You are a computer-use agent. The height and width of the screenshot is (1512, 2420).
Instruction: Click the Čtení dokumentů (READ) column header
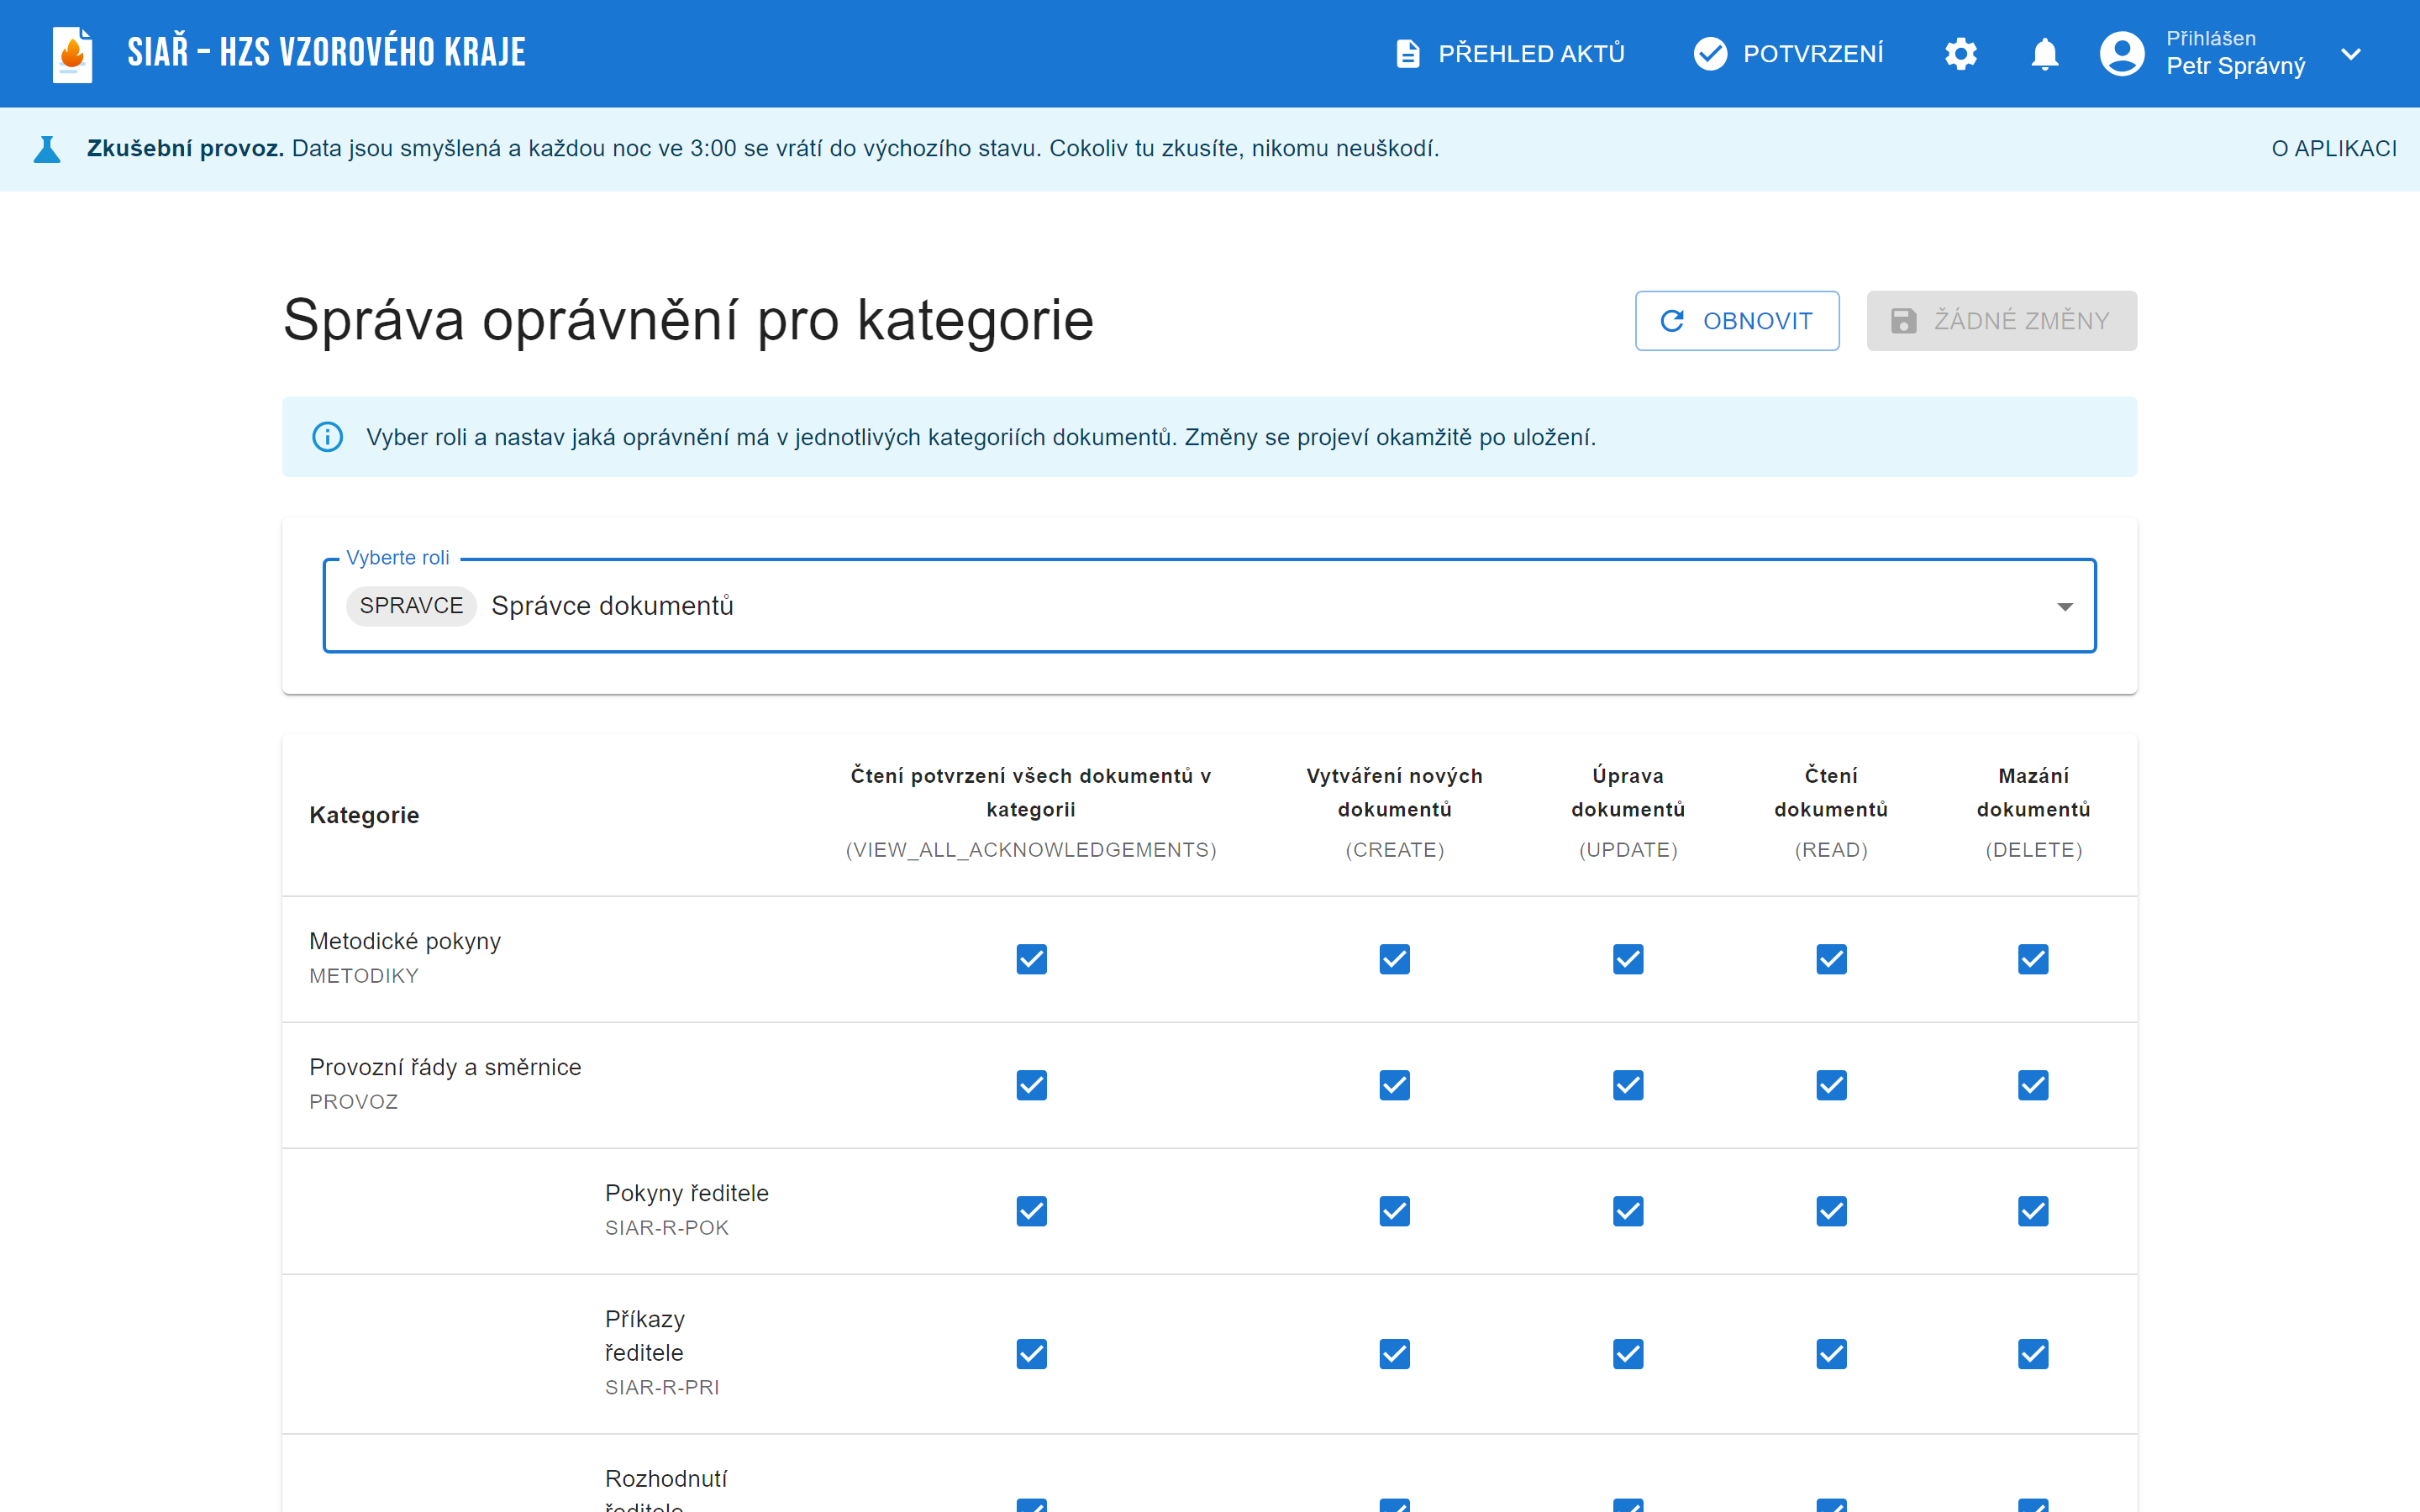coord(1831,812)
